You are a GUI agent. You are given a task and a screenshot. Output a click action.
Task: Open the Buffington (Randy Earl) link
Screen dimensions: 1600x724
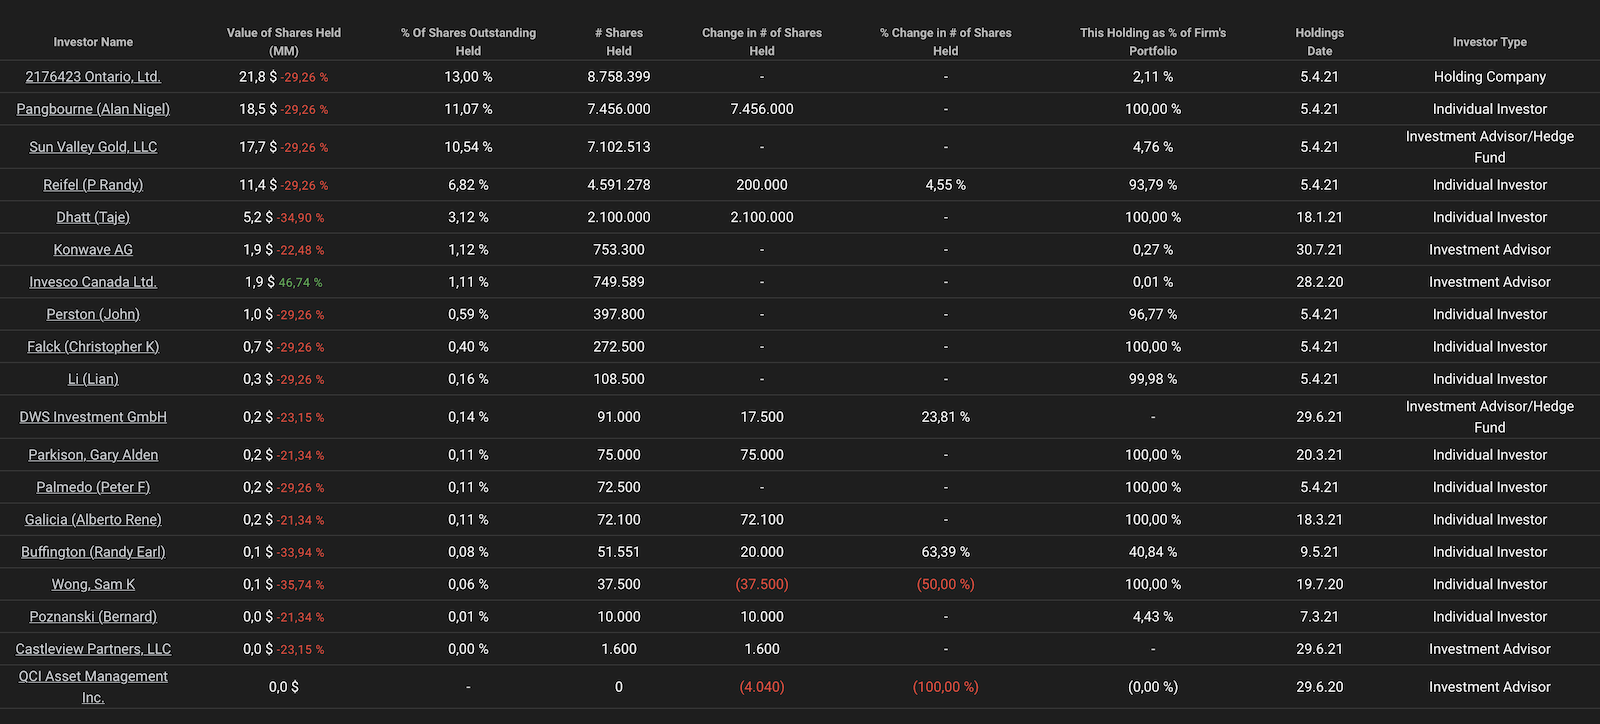[x=93, y=552]
